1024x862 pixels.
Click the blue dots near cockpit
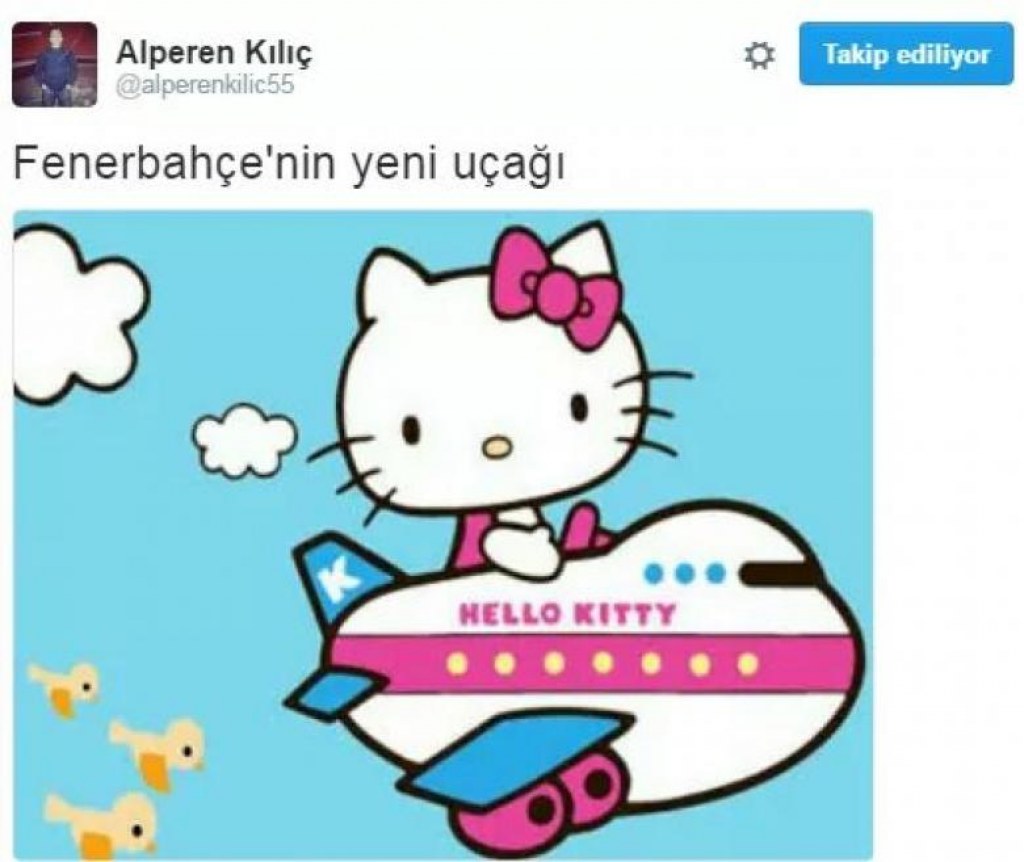(684, 573)
